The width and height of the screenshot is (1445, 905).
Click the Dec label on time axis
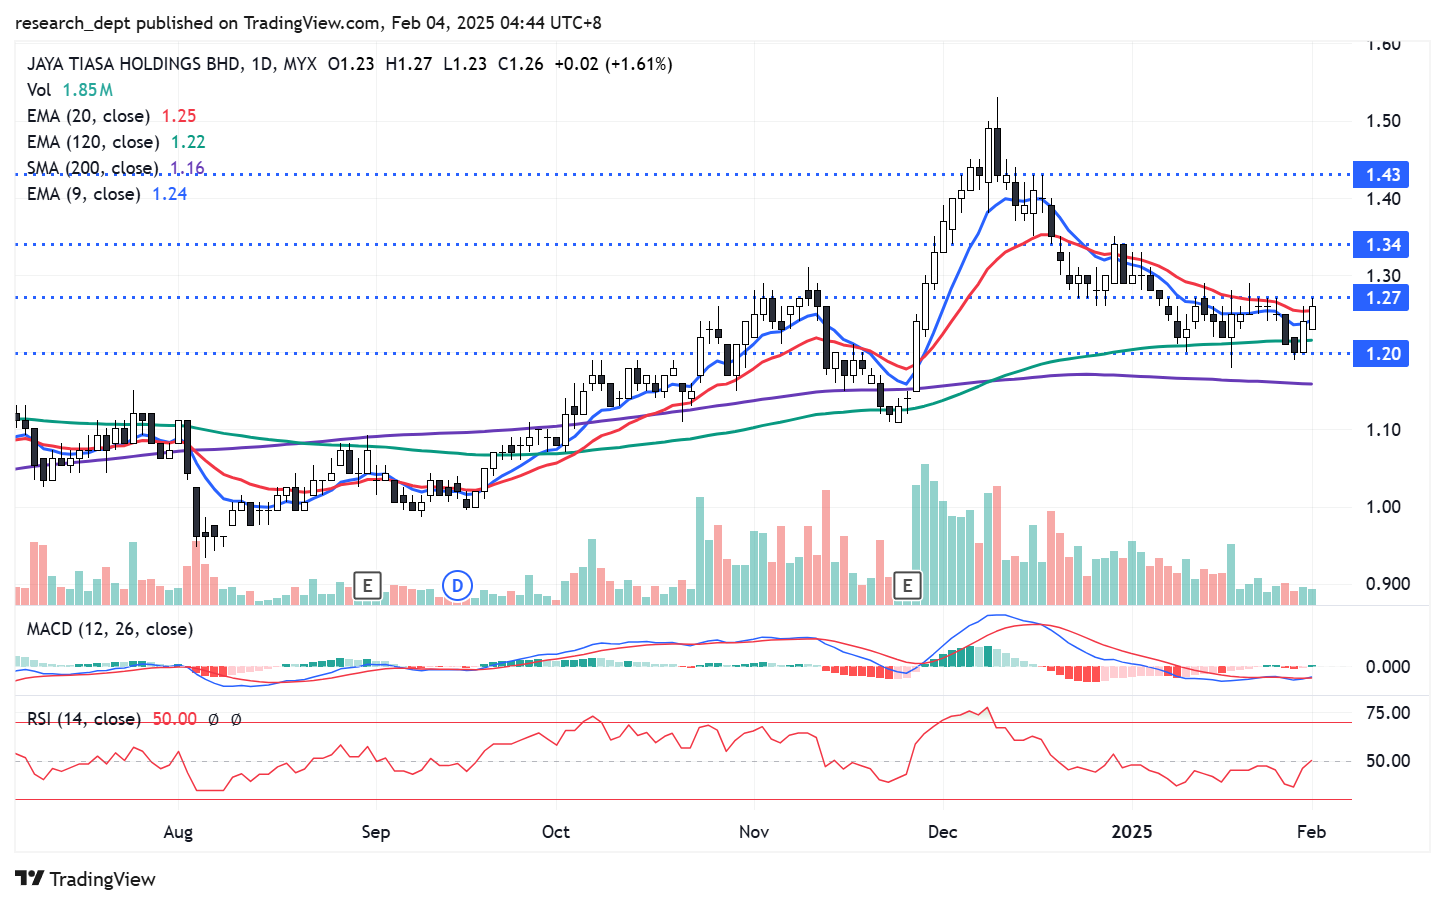[x=942, y=832]
